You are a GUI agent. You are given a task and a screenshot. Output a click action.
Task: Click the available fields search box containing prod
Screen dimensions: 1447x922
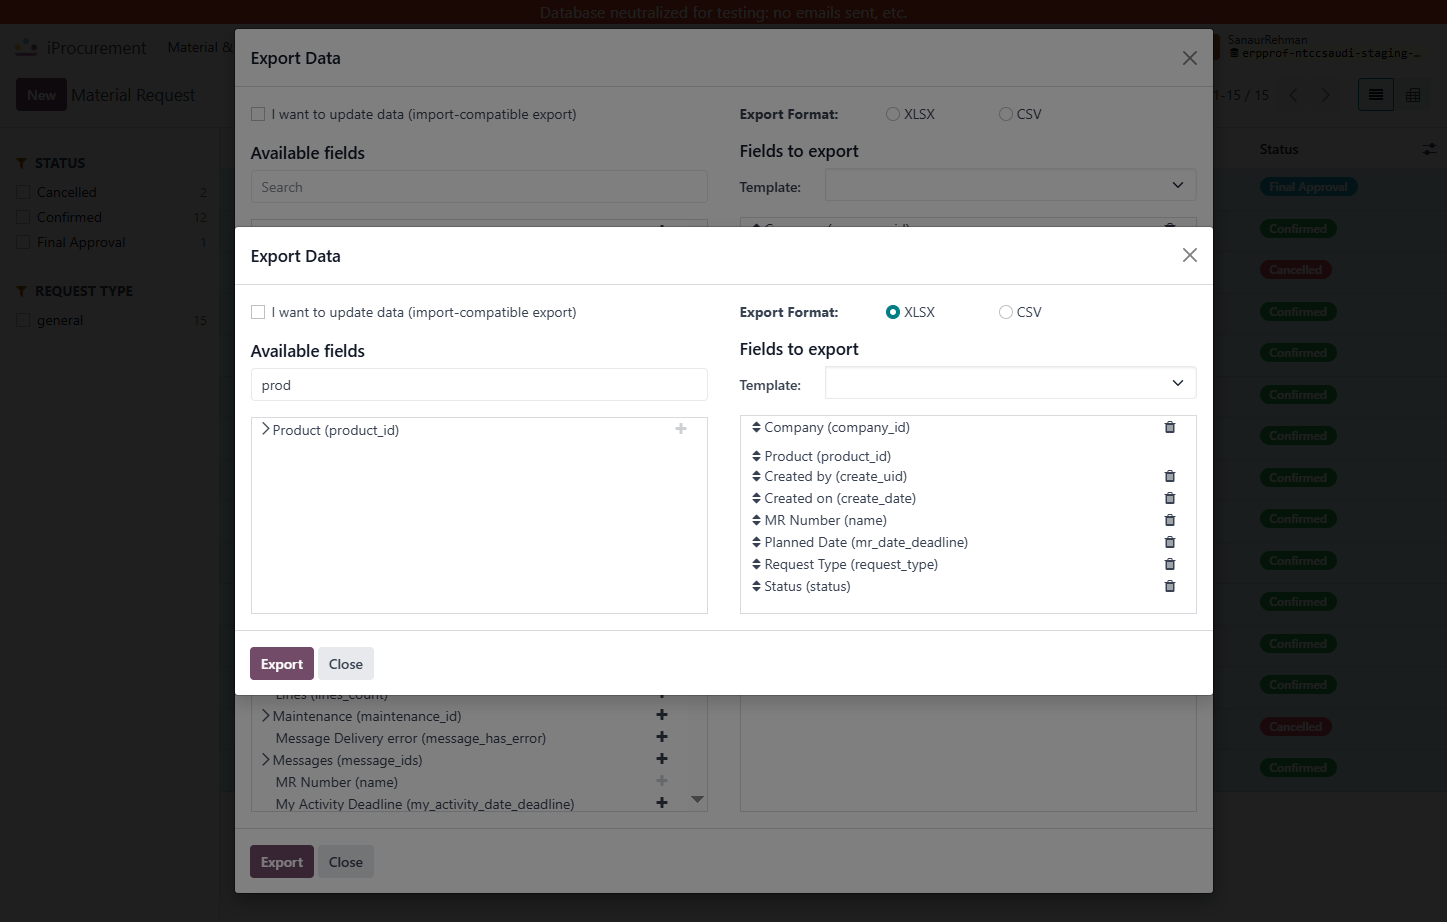tap(479, 385)
